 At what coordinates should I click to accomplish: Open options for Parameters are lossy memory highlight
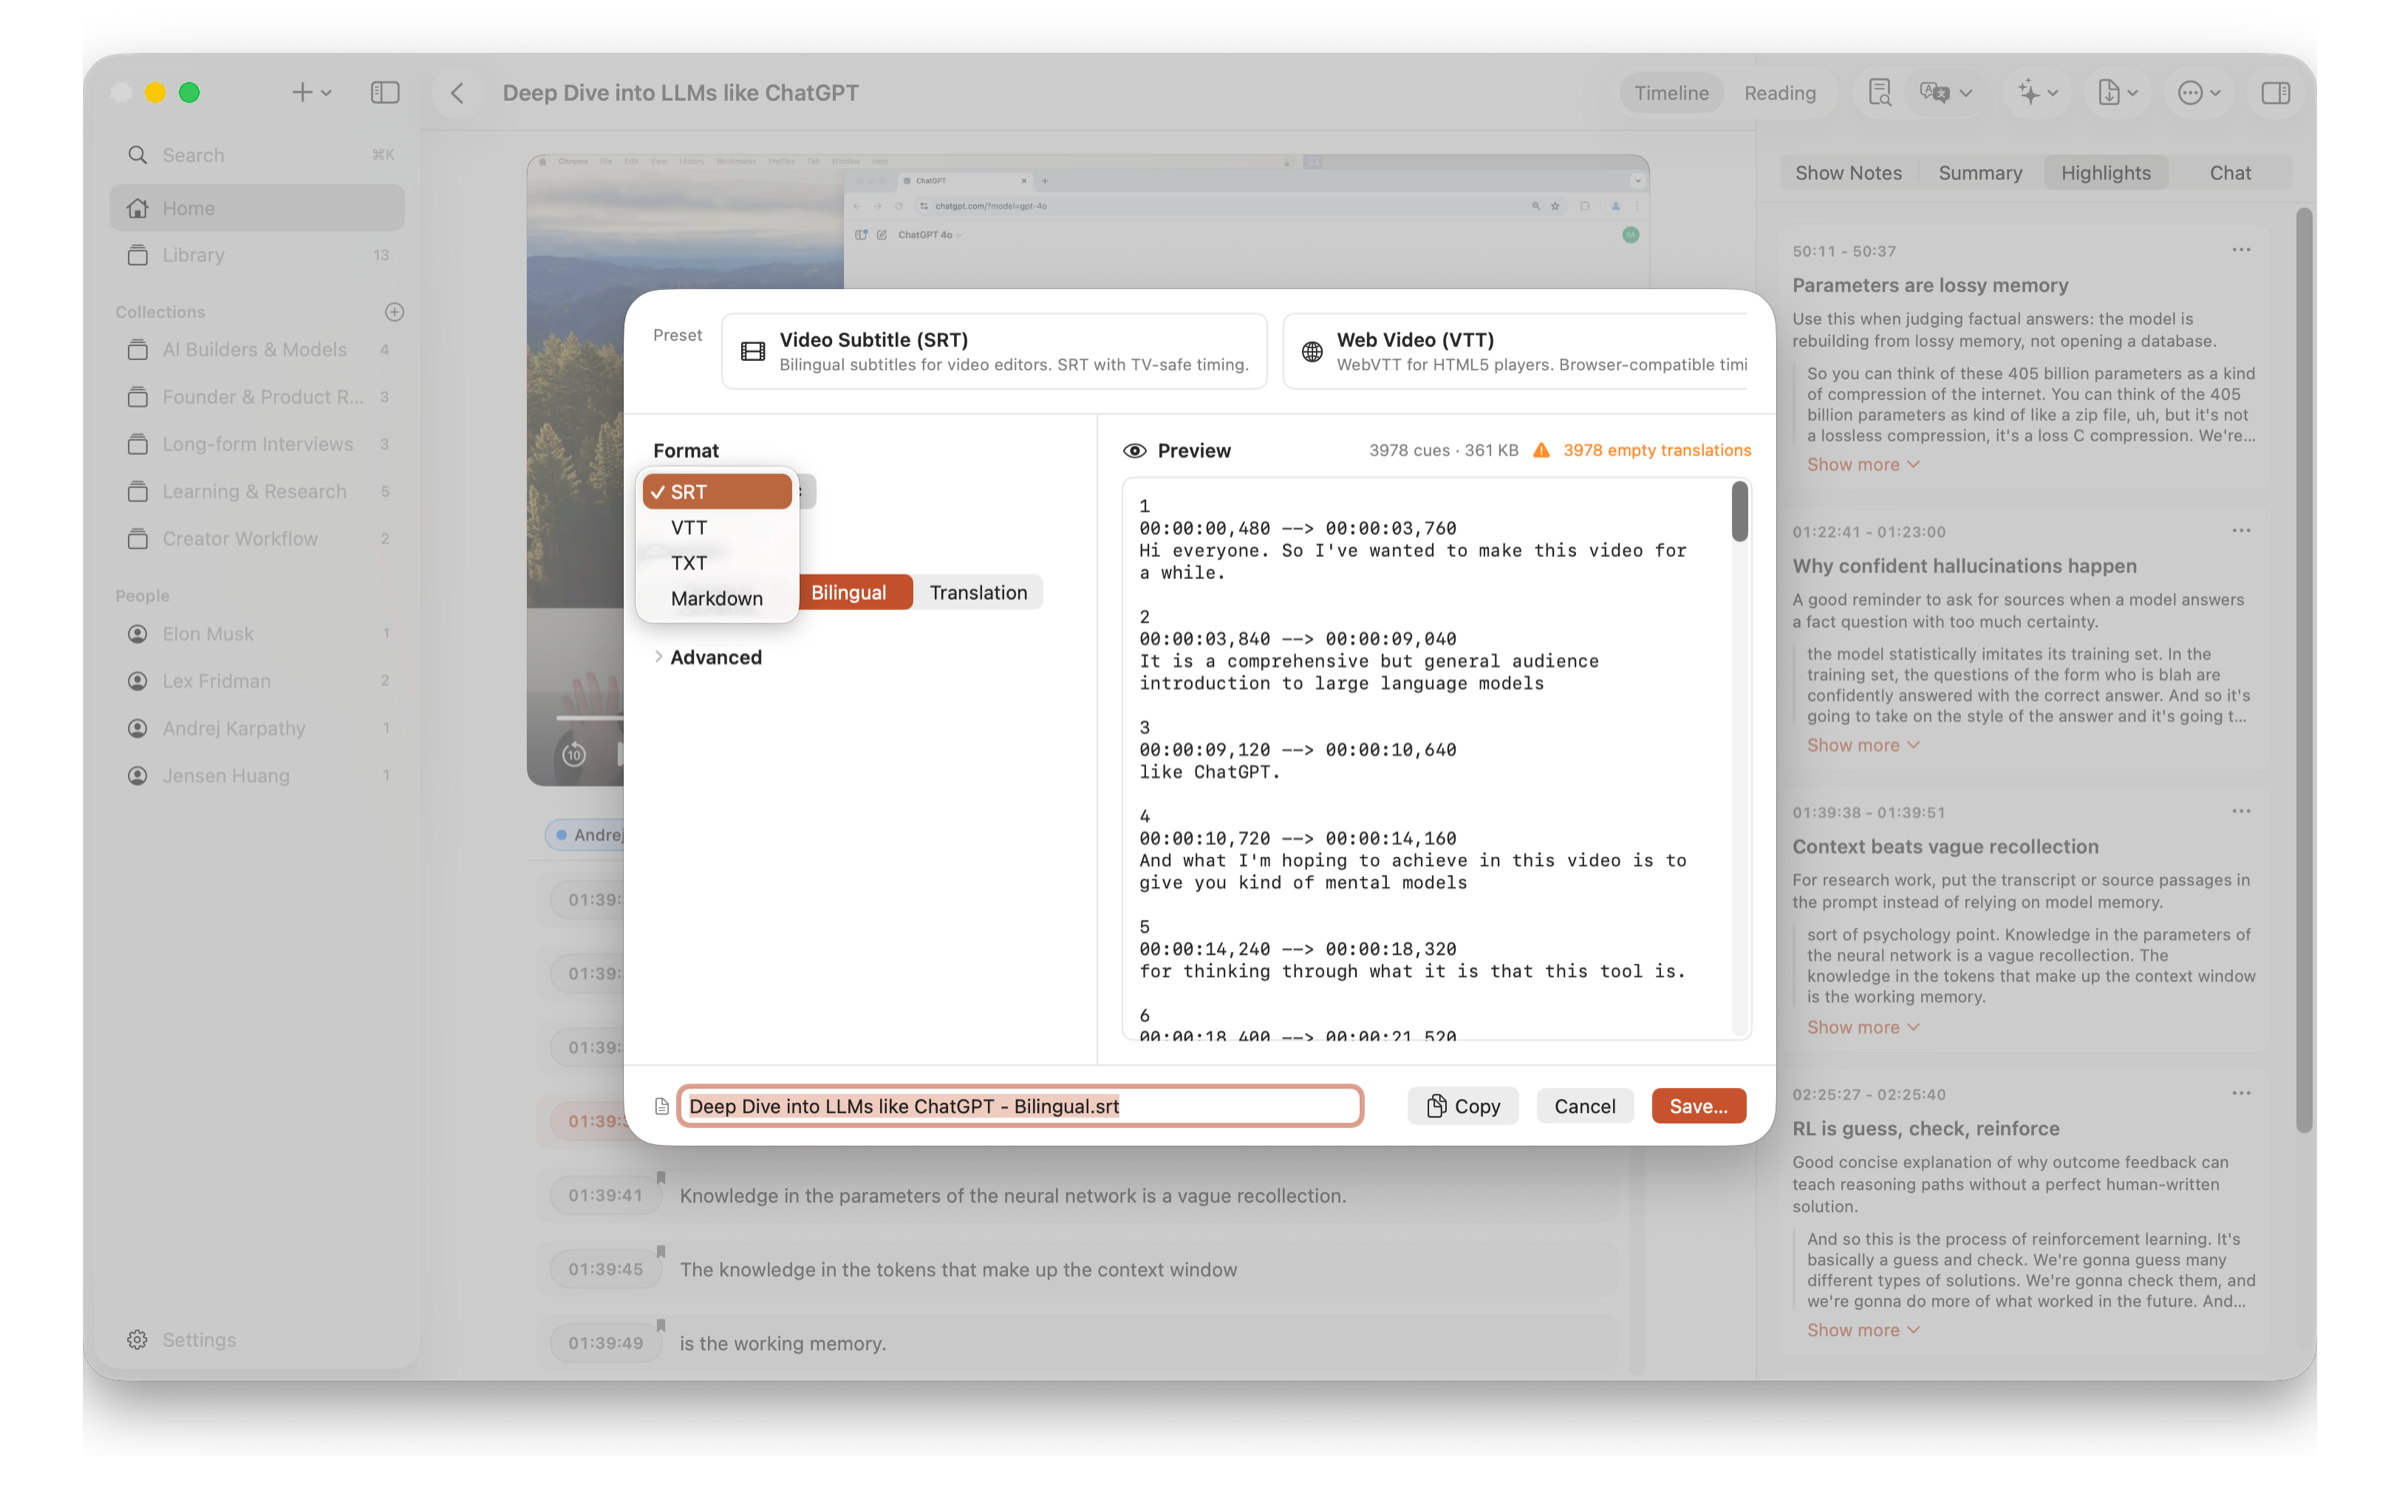pyautogui.click(x=2241, y=250)
